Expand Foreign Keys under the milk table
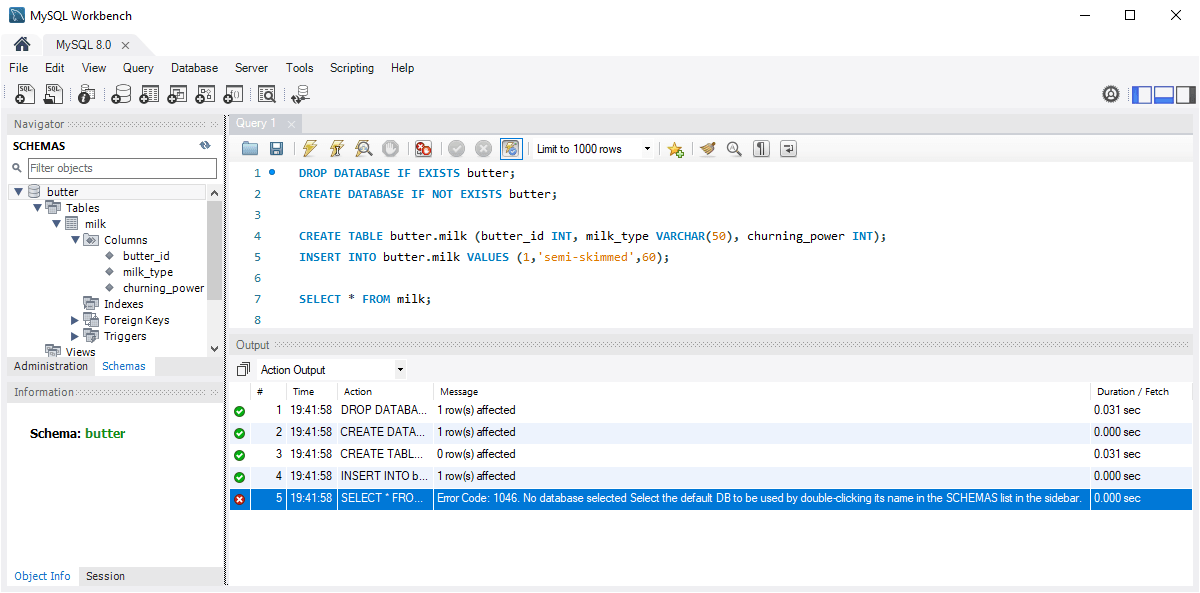Screen dimensions: 1200x593 point(73,319)
